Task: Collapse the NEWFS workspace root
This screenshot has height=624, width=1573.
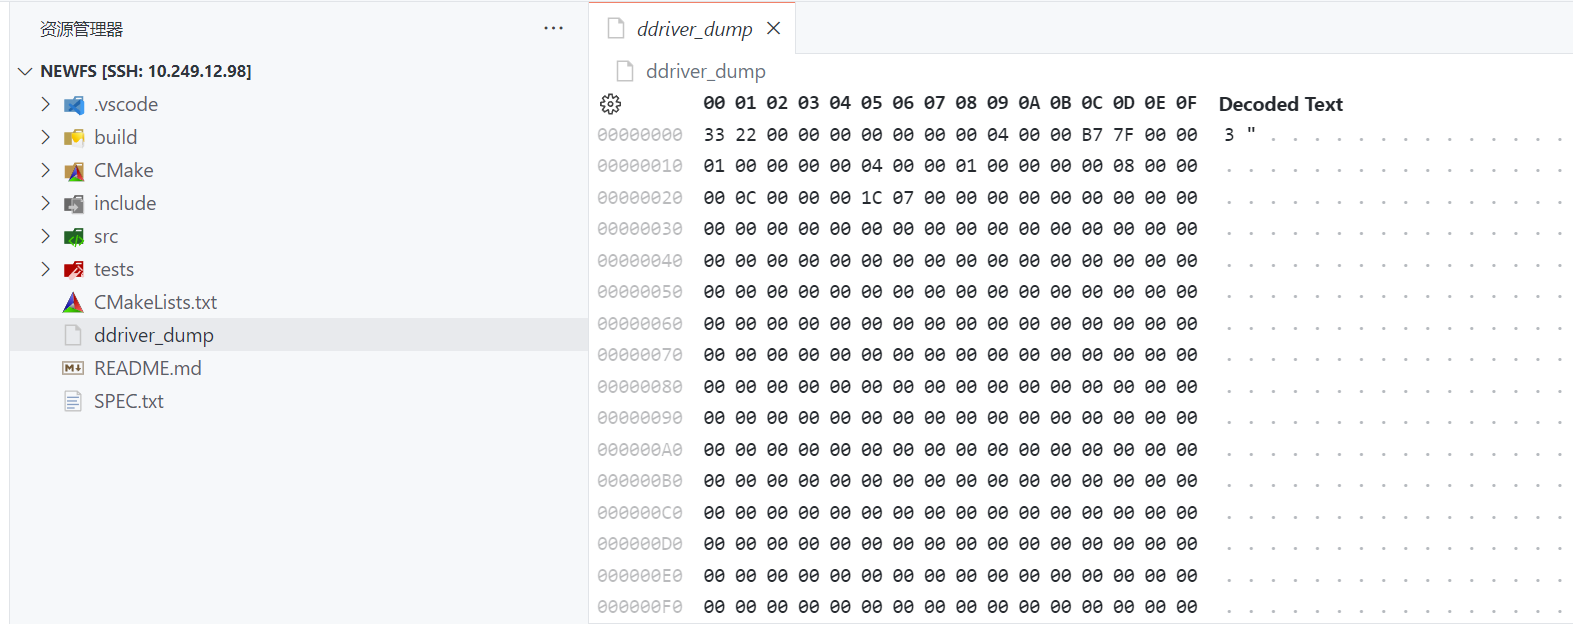Action: click(25, 71)
